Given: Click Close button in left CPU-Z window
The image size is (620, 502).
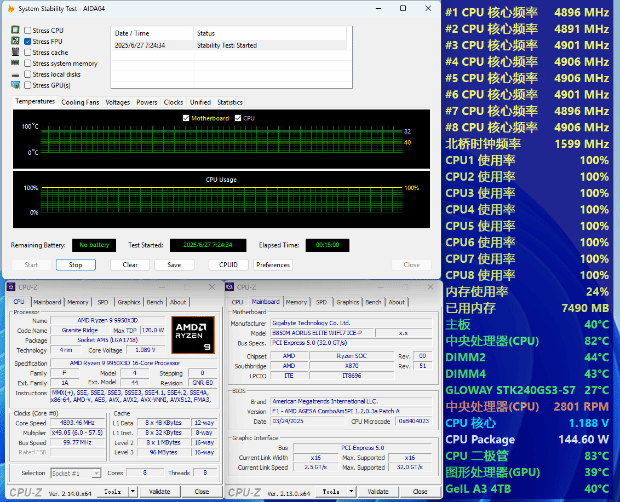Looking at the screenshot, I should click(202, 491).
